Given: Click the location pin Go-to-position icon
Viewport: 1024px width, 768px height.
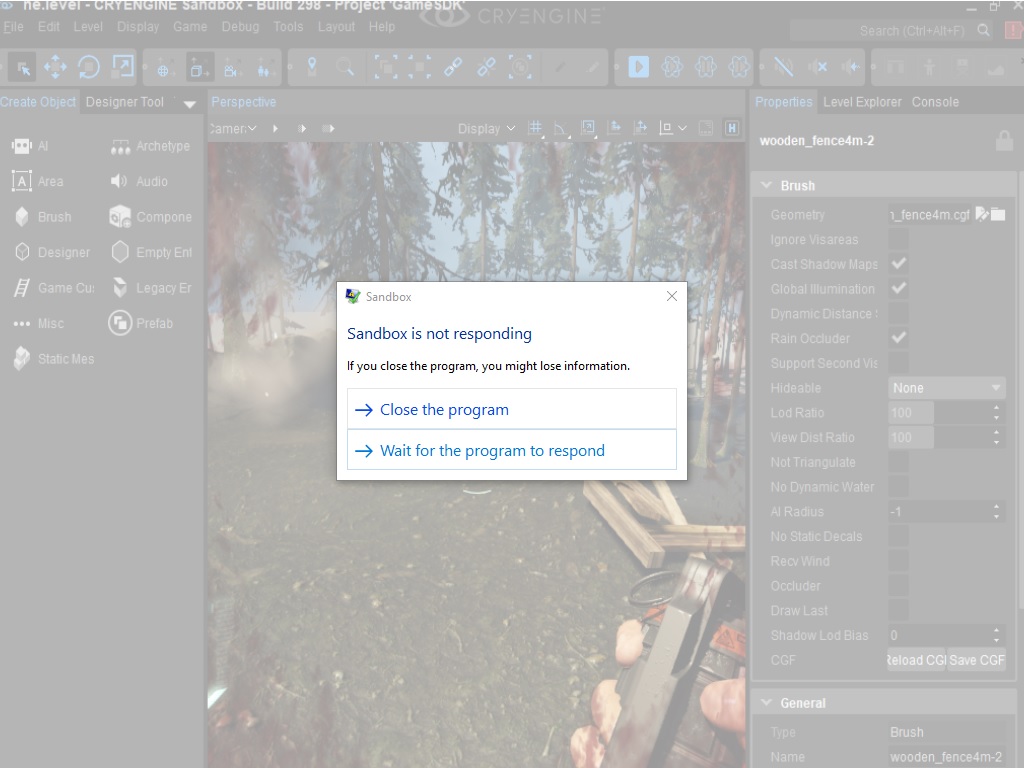Looking at the screenshot, I should click(x=312, y=66).
